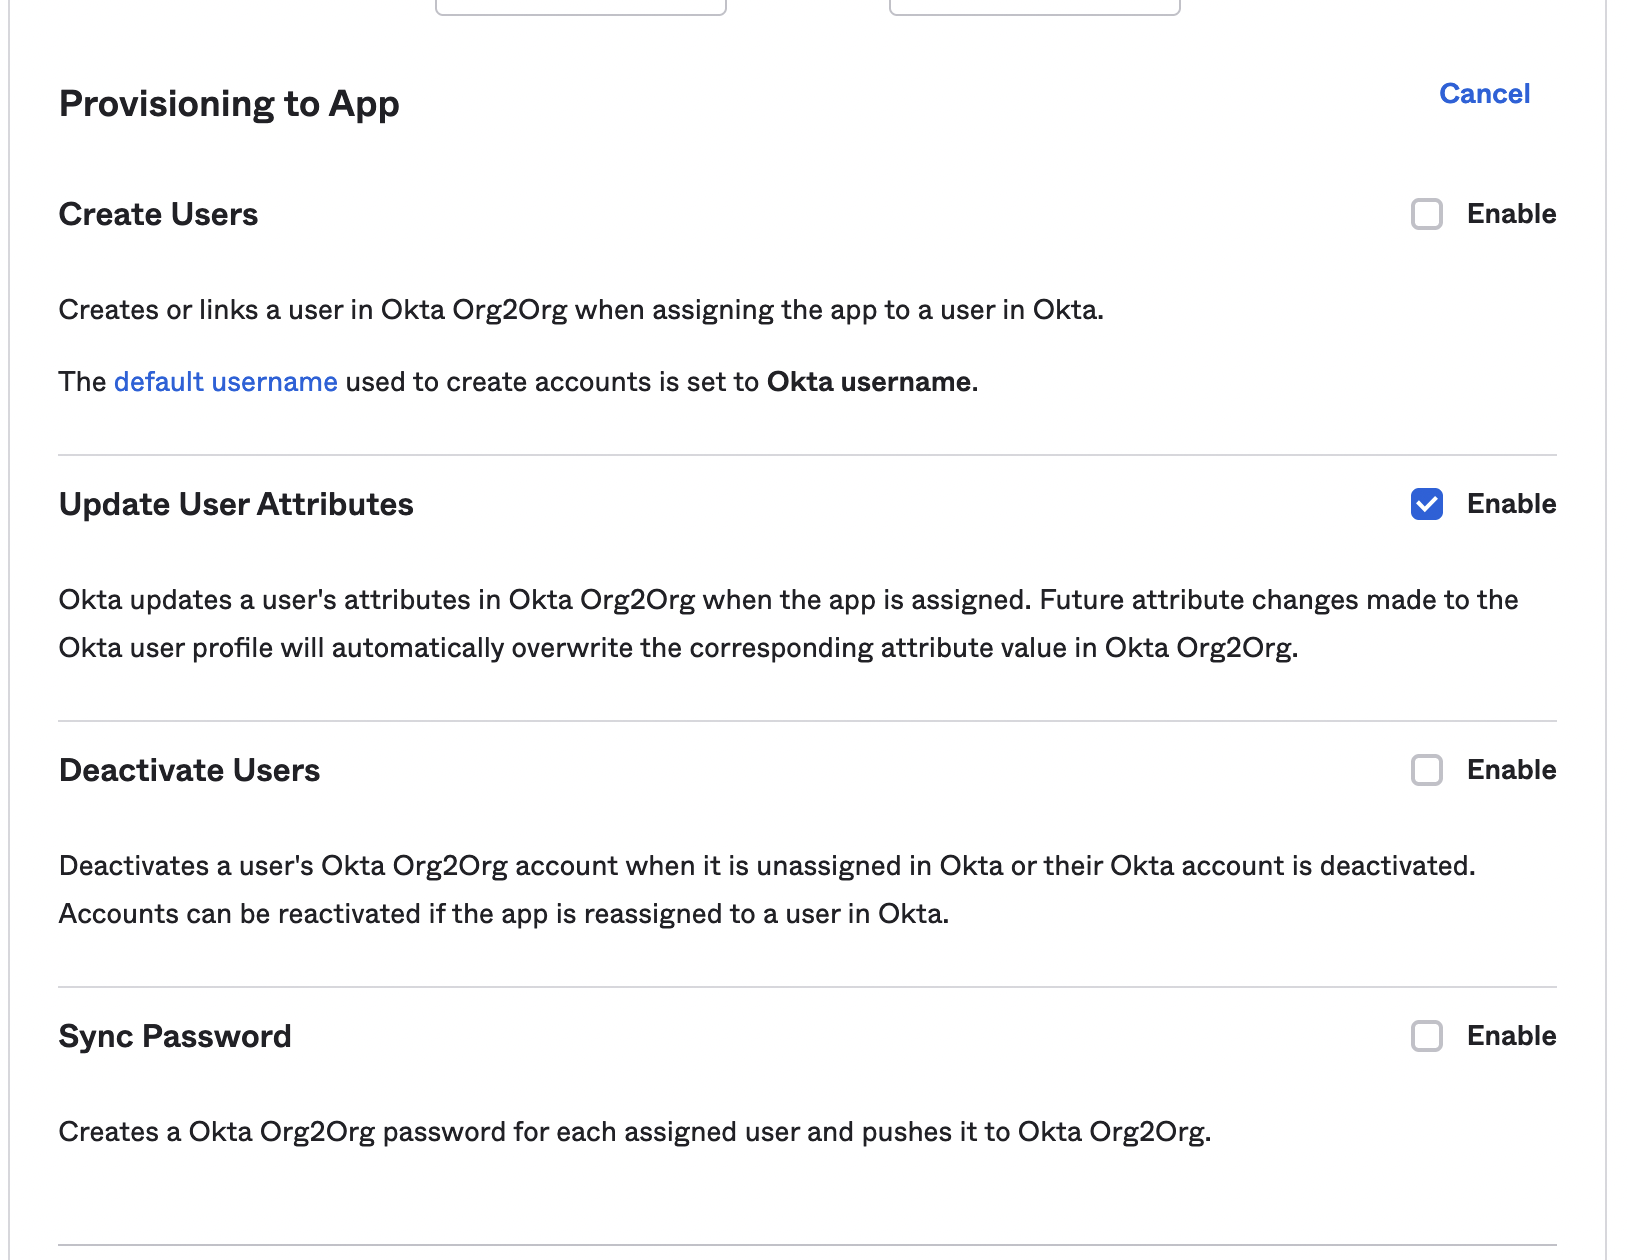Click the Enable label beside Deactivate Users
Viewport: 1628px width, 1260px height.
[1511, 770]
